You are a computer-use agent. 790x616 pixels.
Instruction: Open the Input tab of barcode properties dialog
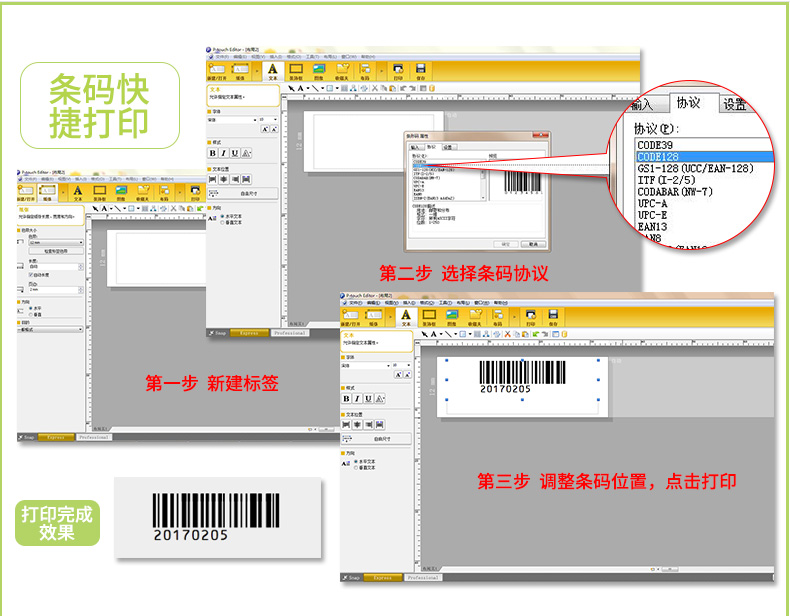(415, 148)
